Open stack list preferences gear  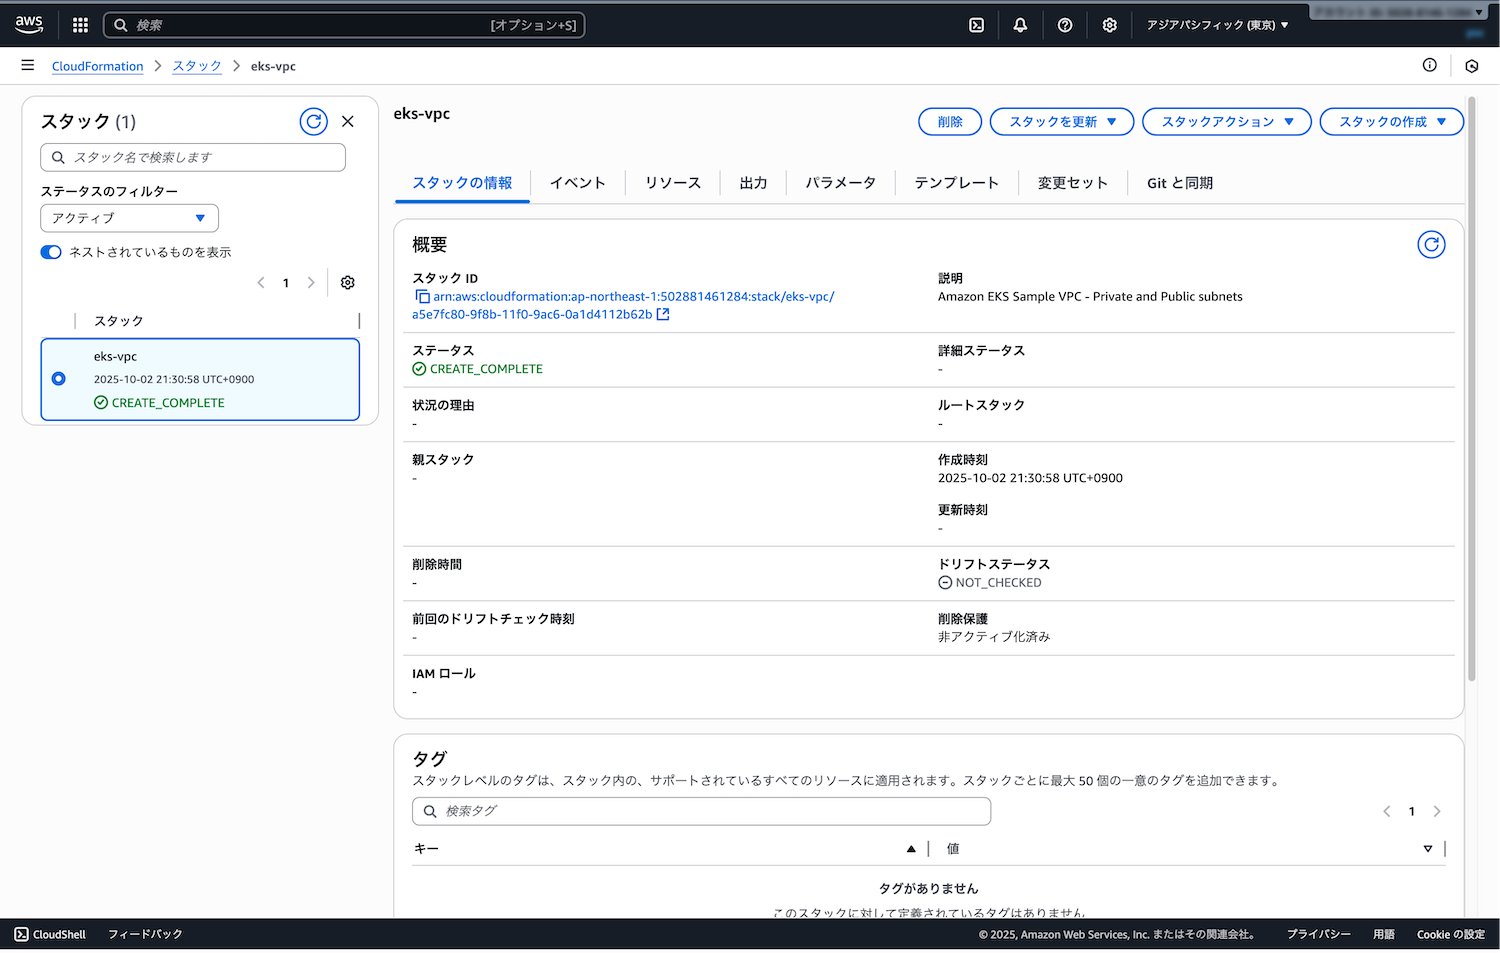pyautogui.click(x=348, y=283)
